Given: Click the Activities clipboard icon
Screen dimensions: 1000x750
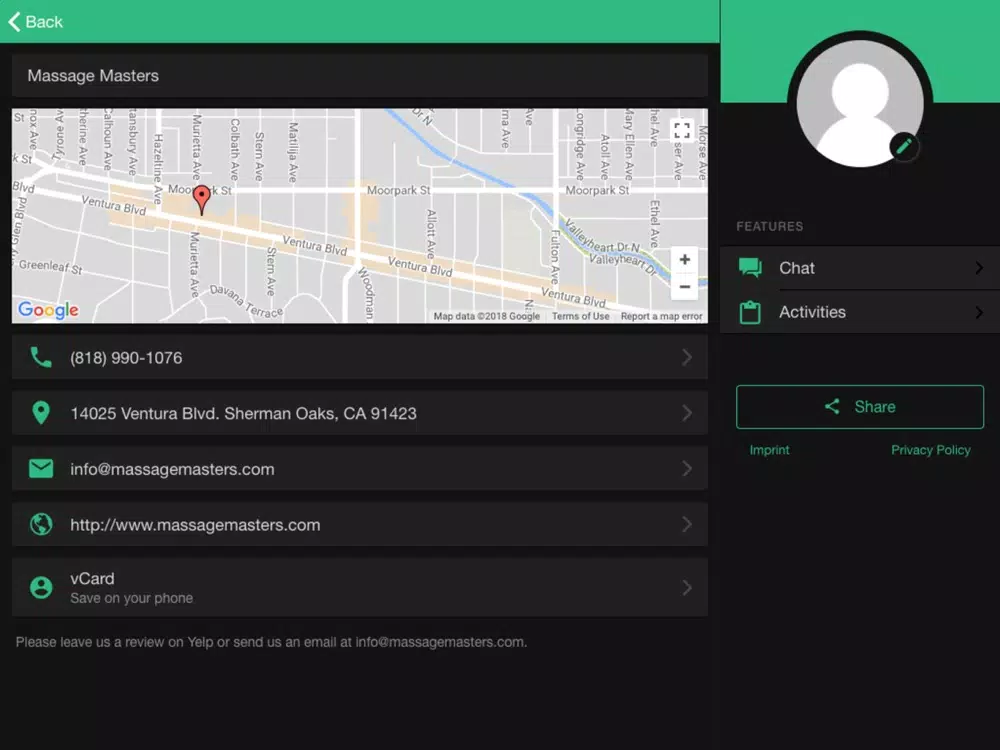Looking at the screenshot, I should tap(750, 312).
